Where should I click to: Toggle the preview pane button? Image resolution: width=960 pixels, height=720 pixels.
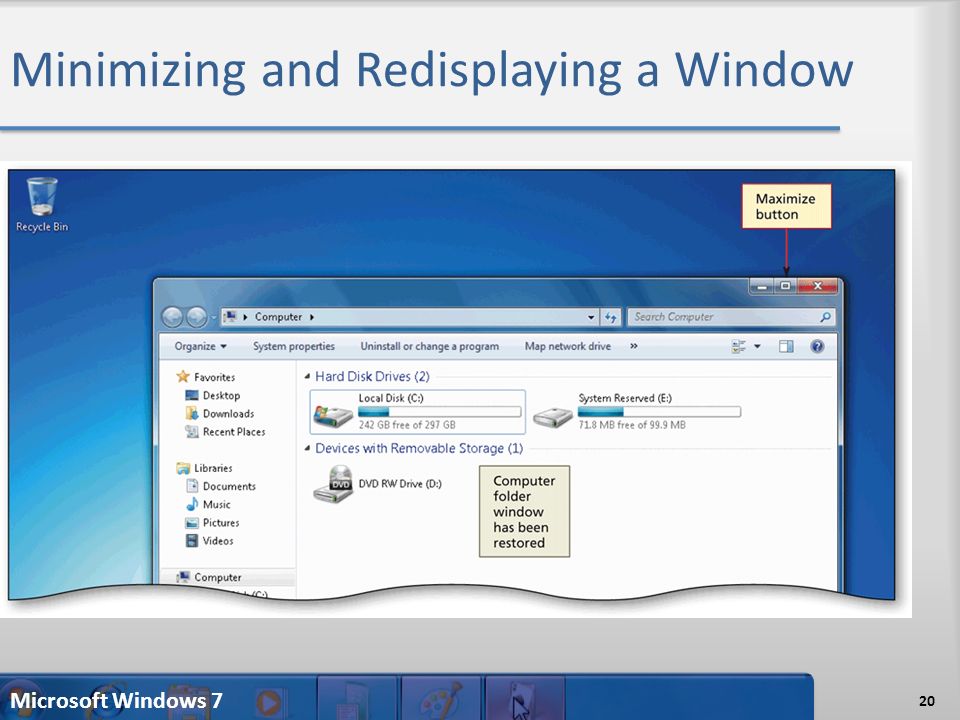pyautogui.click(x=786, y=347)
